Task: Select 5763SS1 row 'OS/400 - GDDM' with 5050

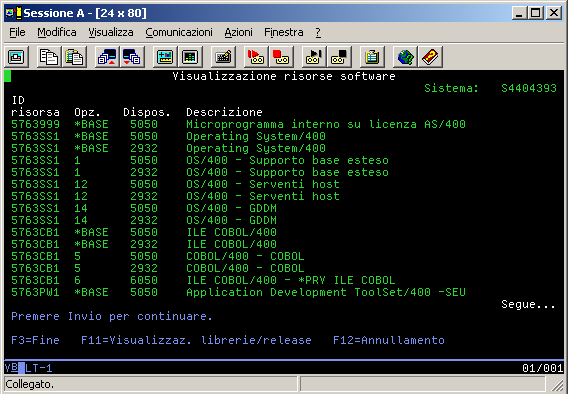Action: 144,208
